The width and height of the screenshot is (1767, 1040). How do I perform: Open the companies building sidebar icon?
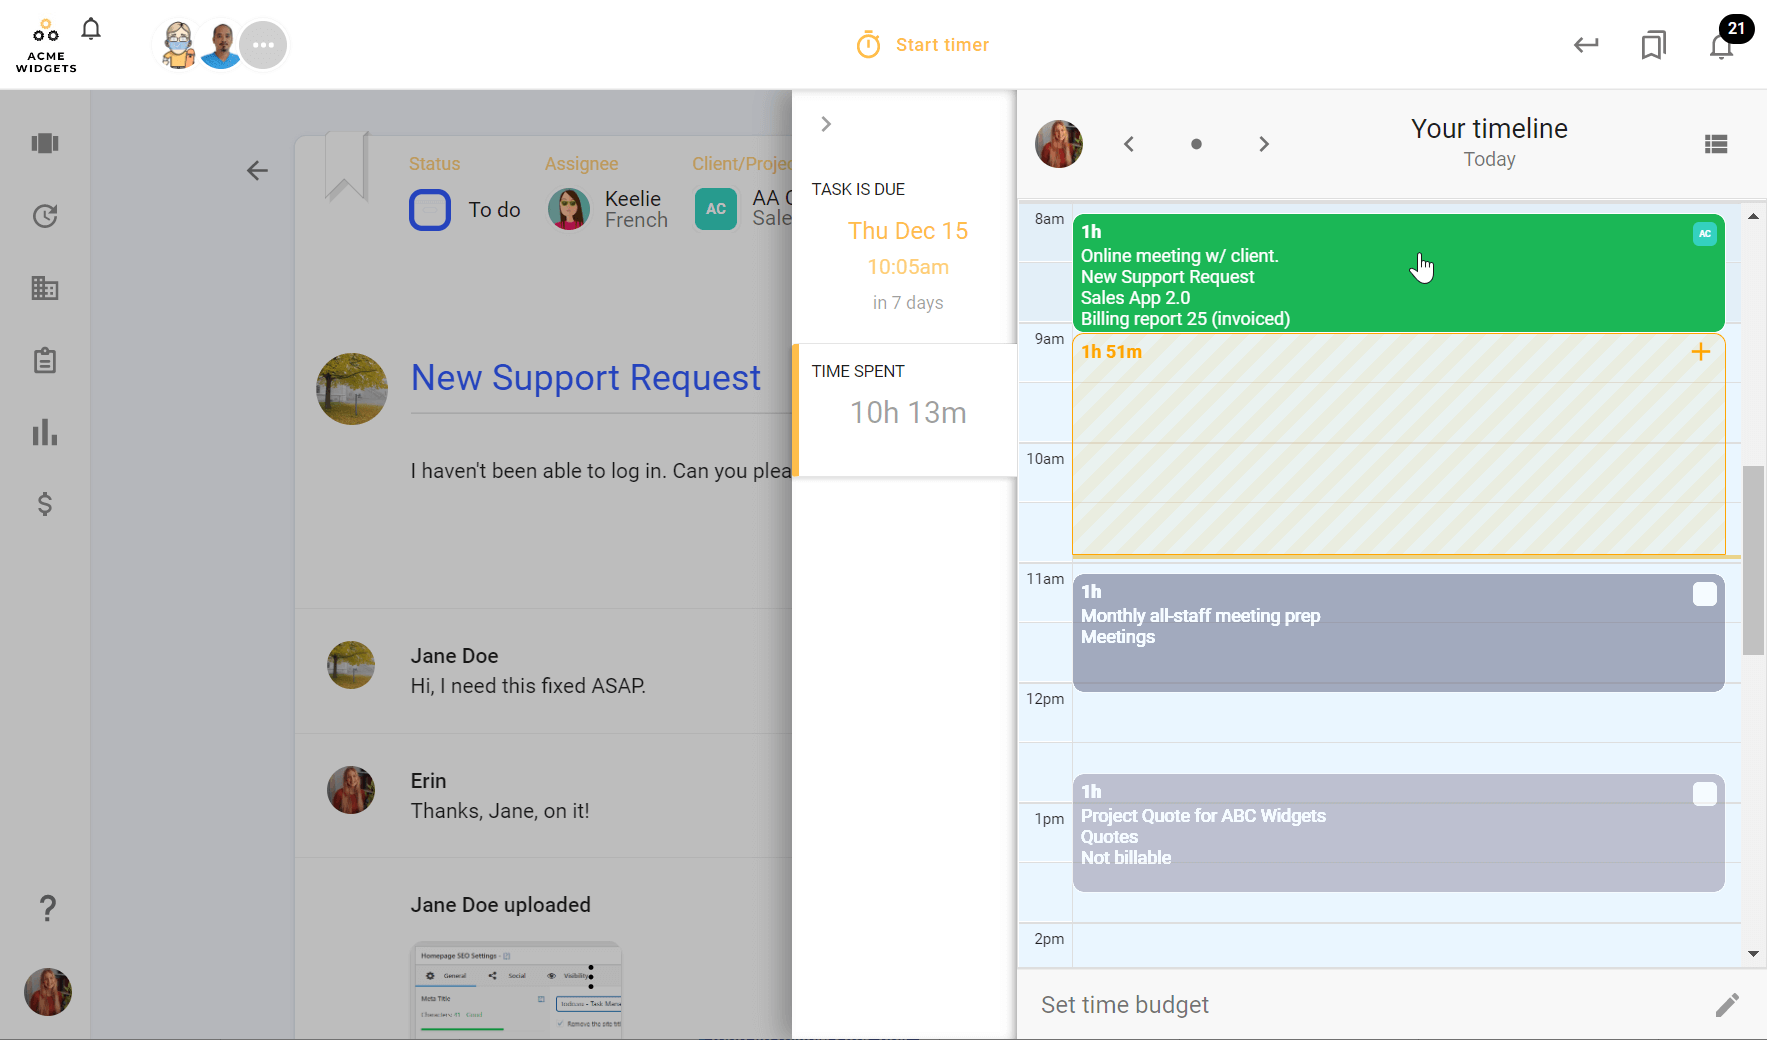45,288
